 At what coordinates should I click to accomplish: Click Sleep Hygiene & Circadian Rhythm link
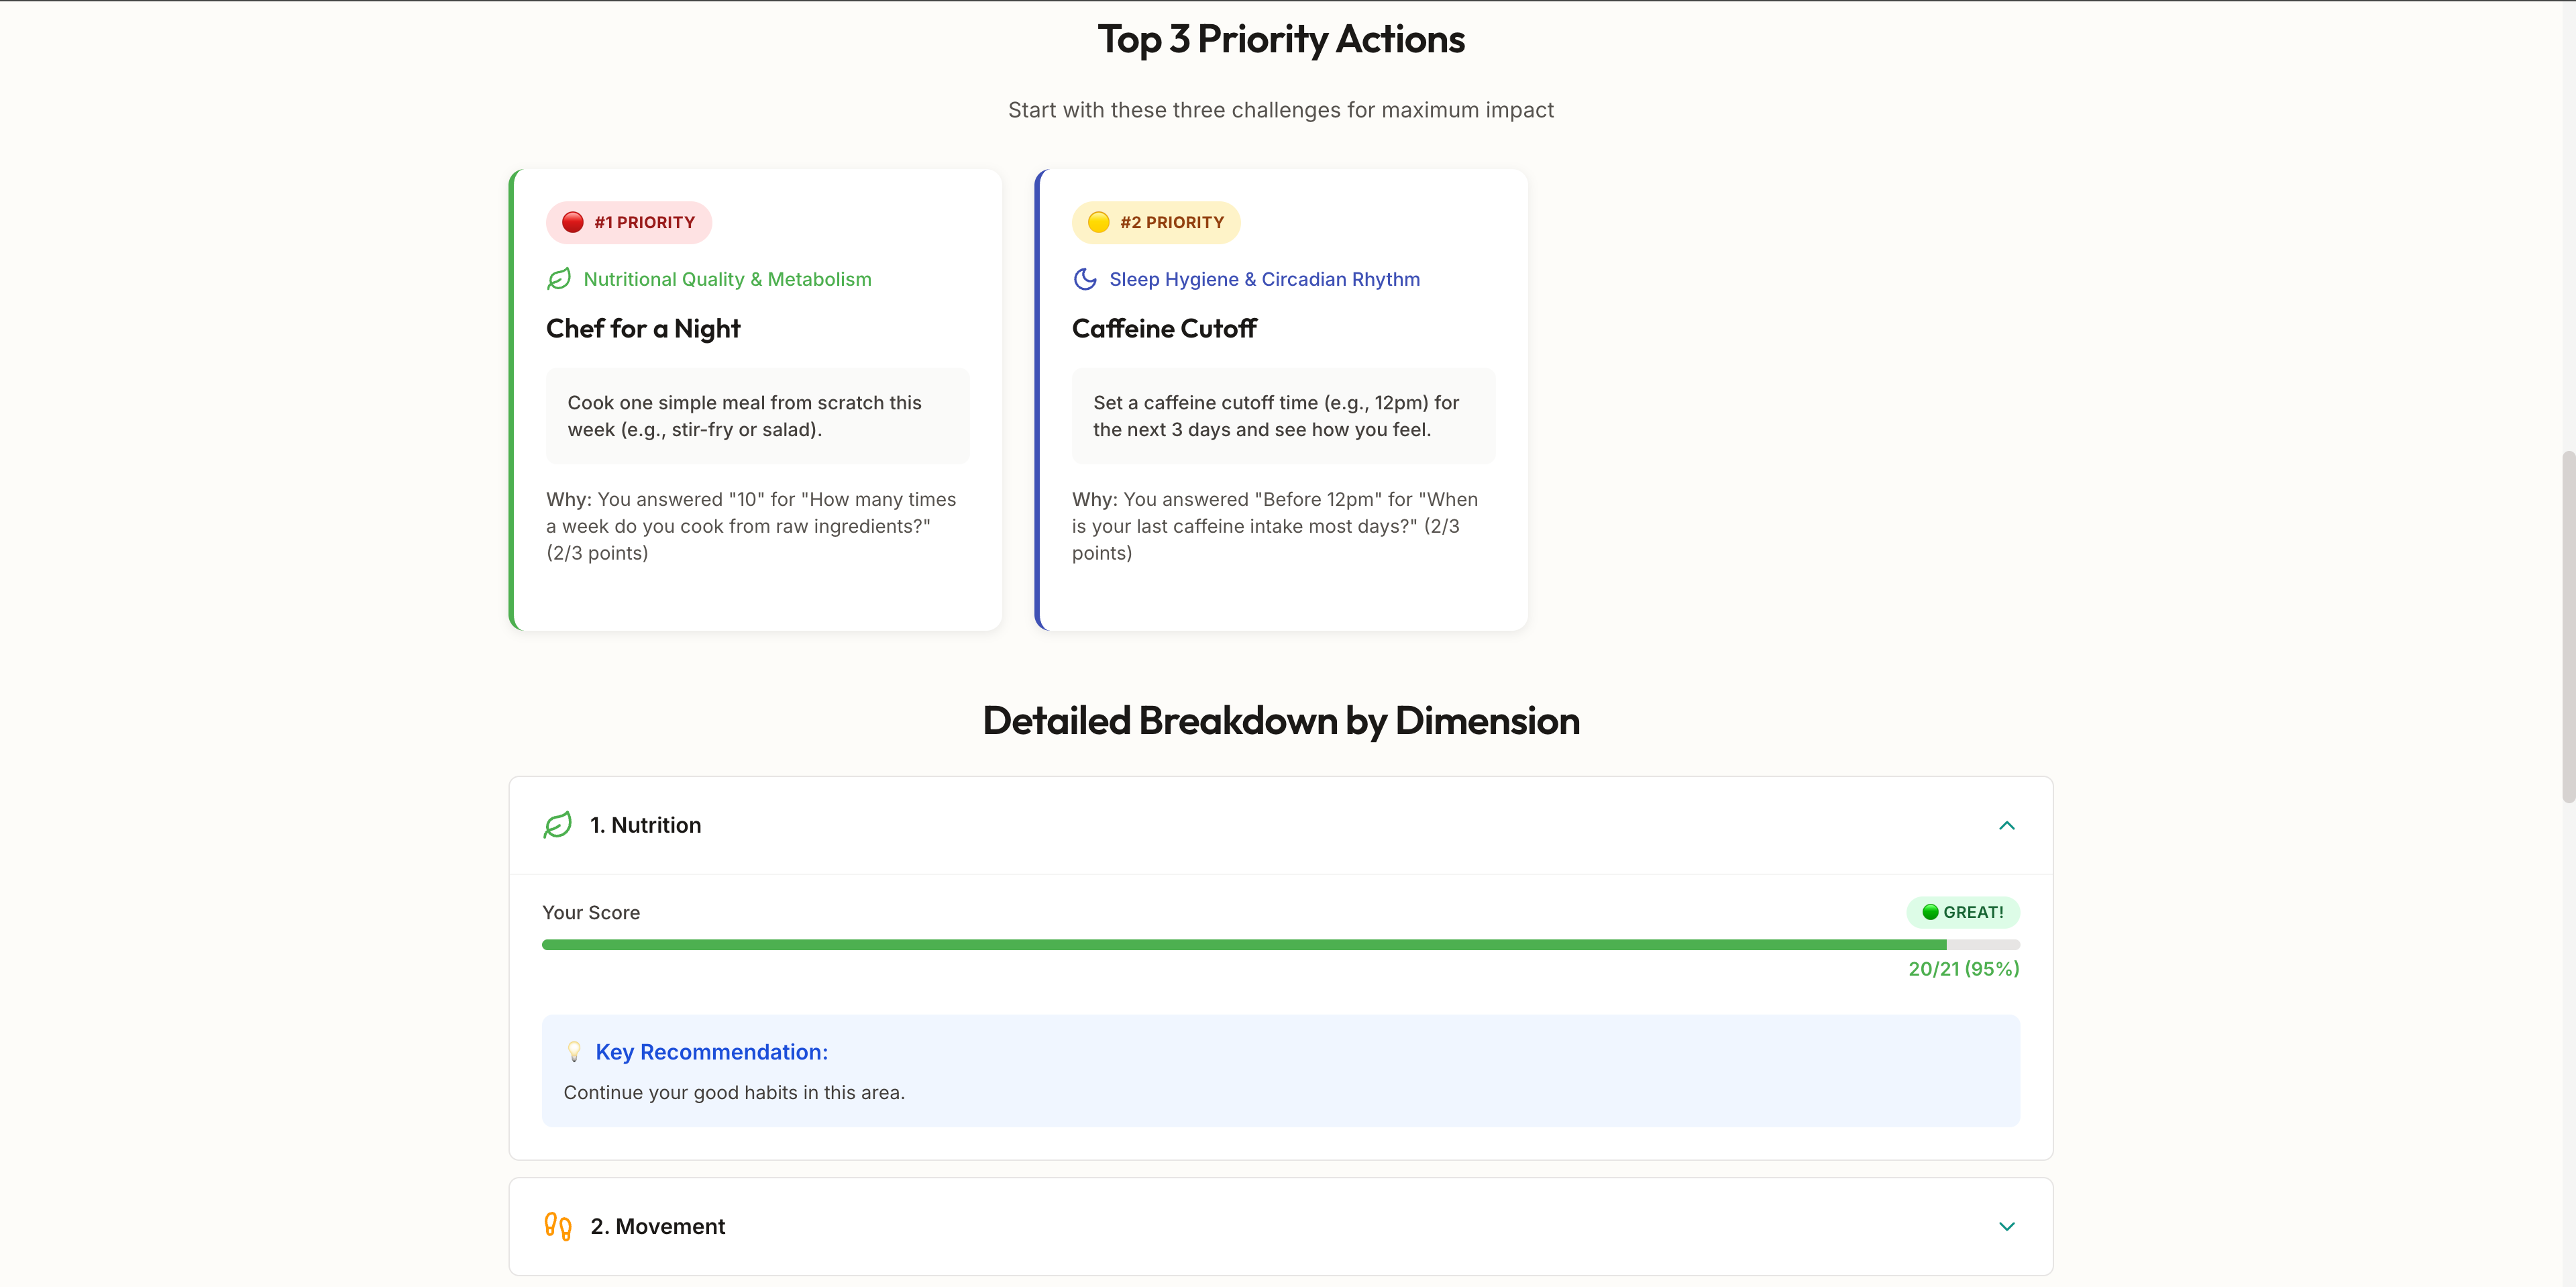click(x=1264, y=279)
